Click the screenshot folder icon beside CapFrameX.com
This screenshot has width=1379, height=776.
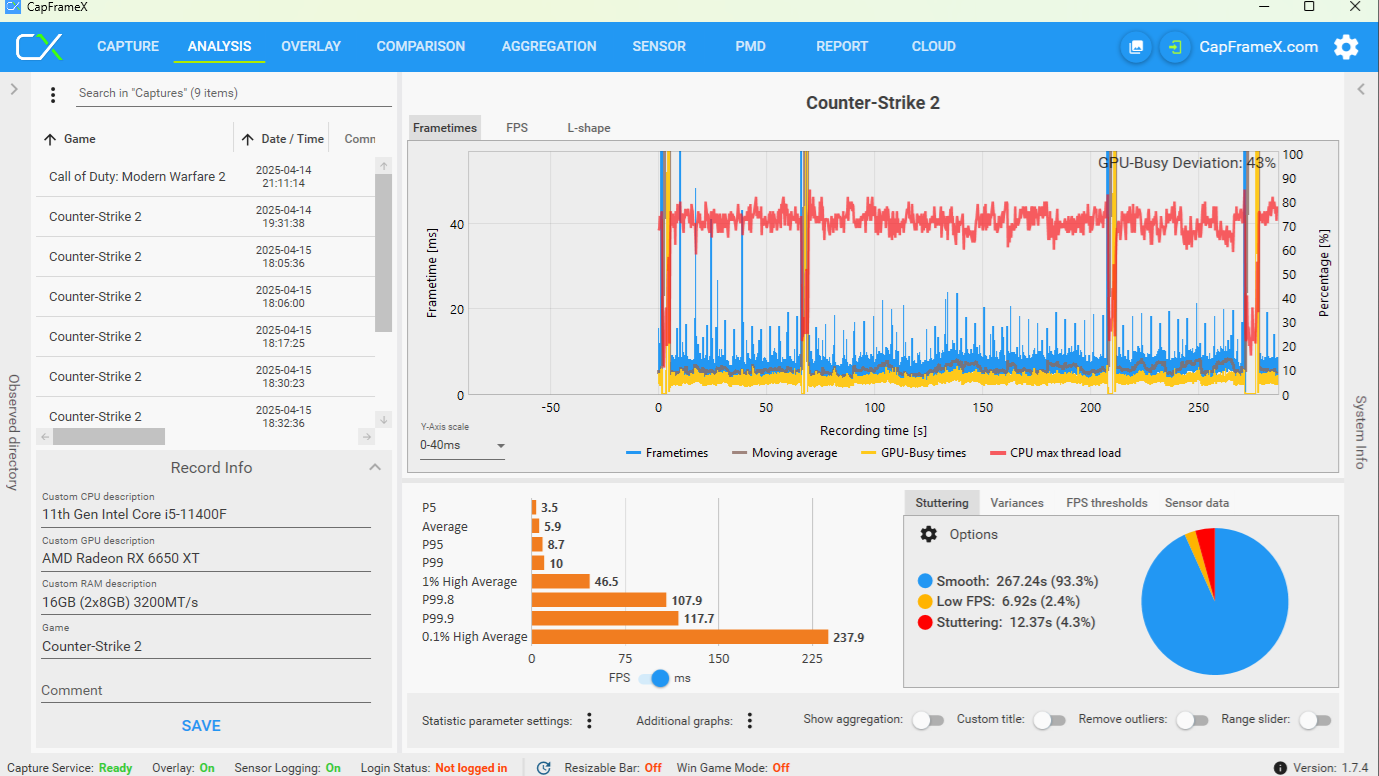click(x=1136, y=47)
